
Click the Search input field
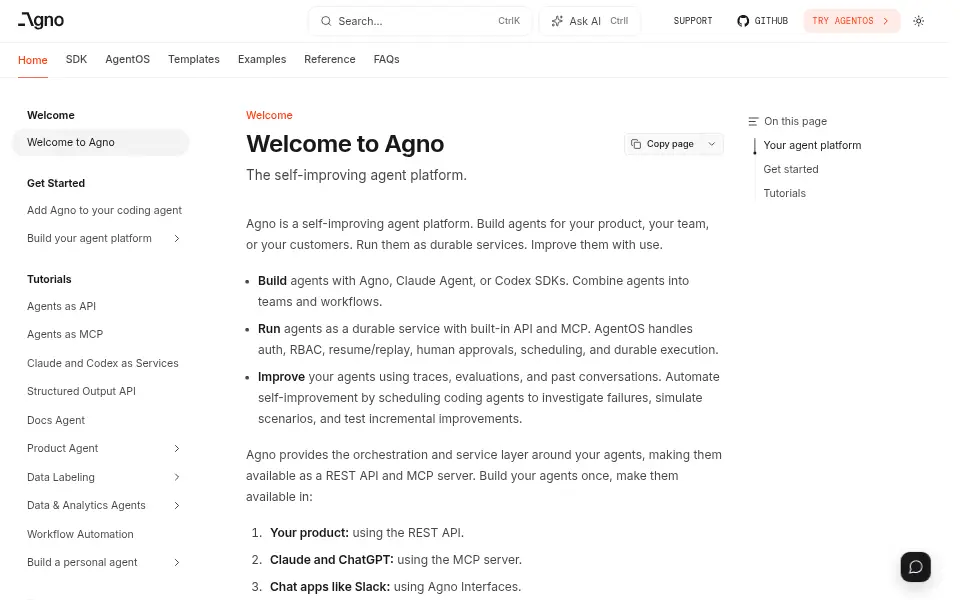pos(420,21)
